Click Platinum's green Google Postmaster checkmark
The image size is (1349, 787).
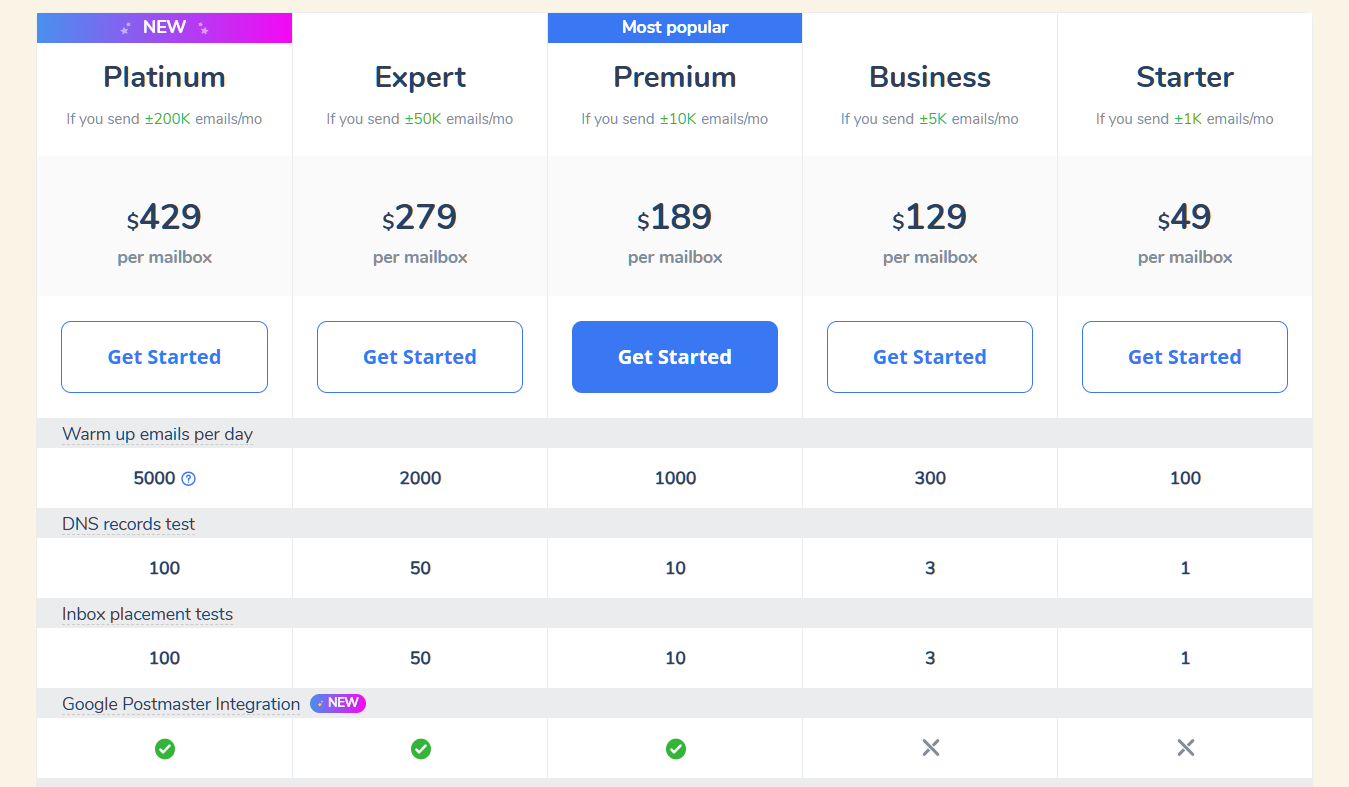165,748
